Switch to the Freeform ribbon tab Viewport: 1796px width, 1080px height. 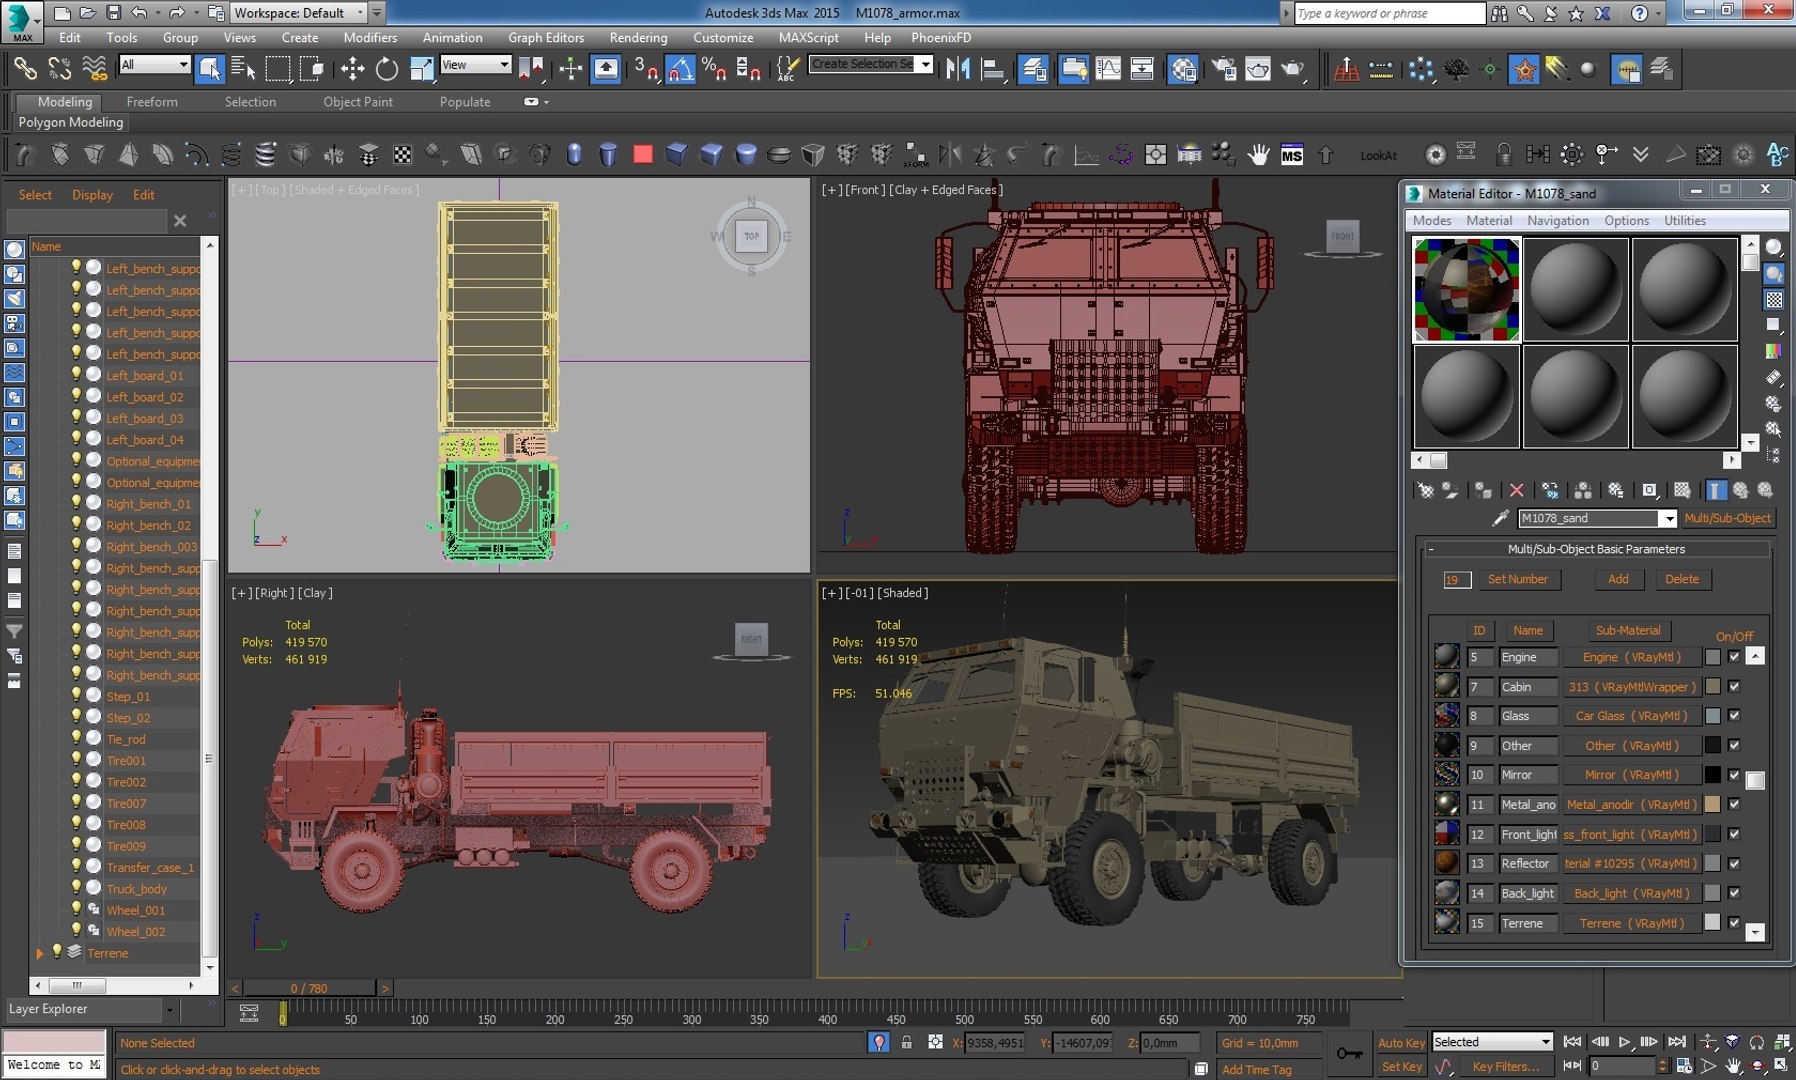point(152,101)
